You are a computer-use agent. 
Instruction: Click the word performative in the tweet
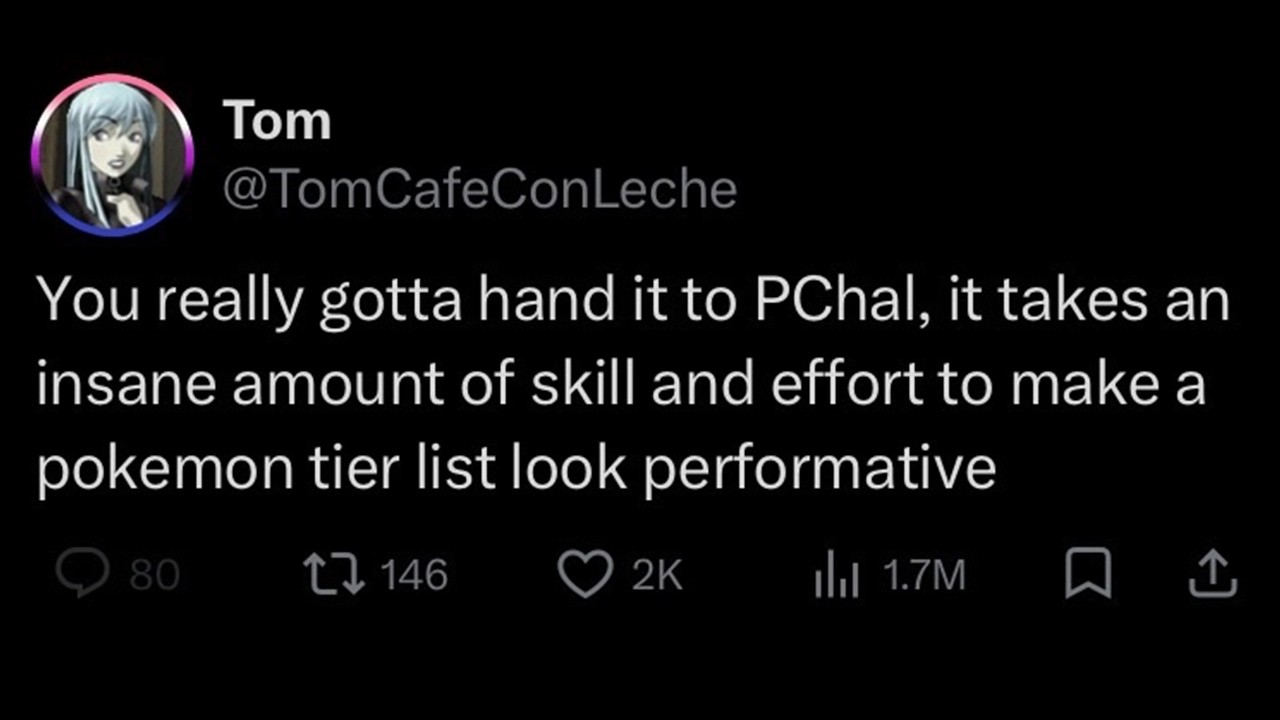point(819,469)
